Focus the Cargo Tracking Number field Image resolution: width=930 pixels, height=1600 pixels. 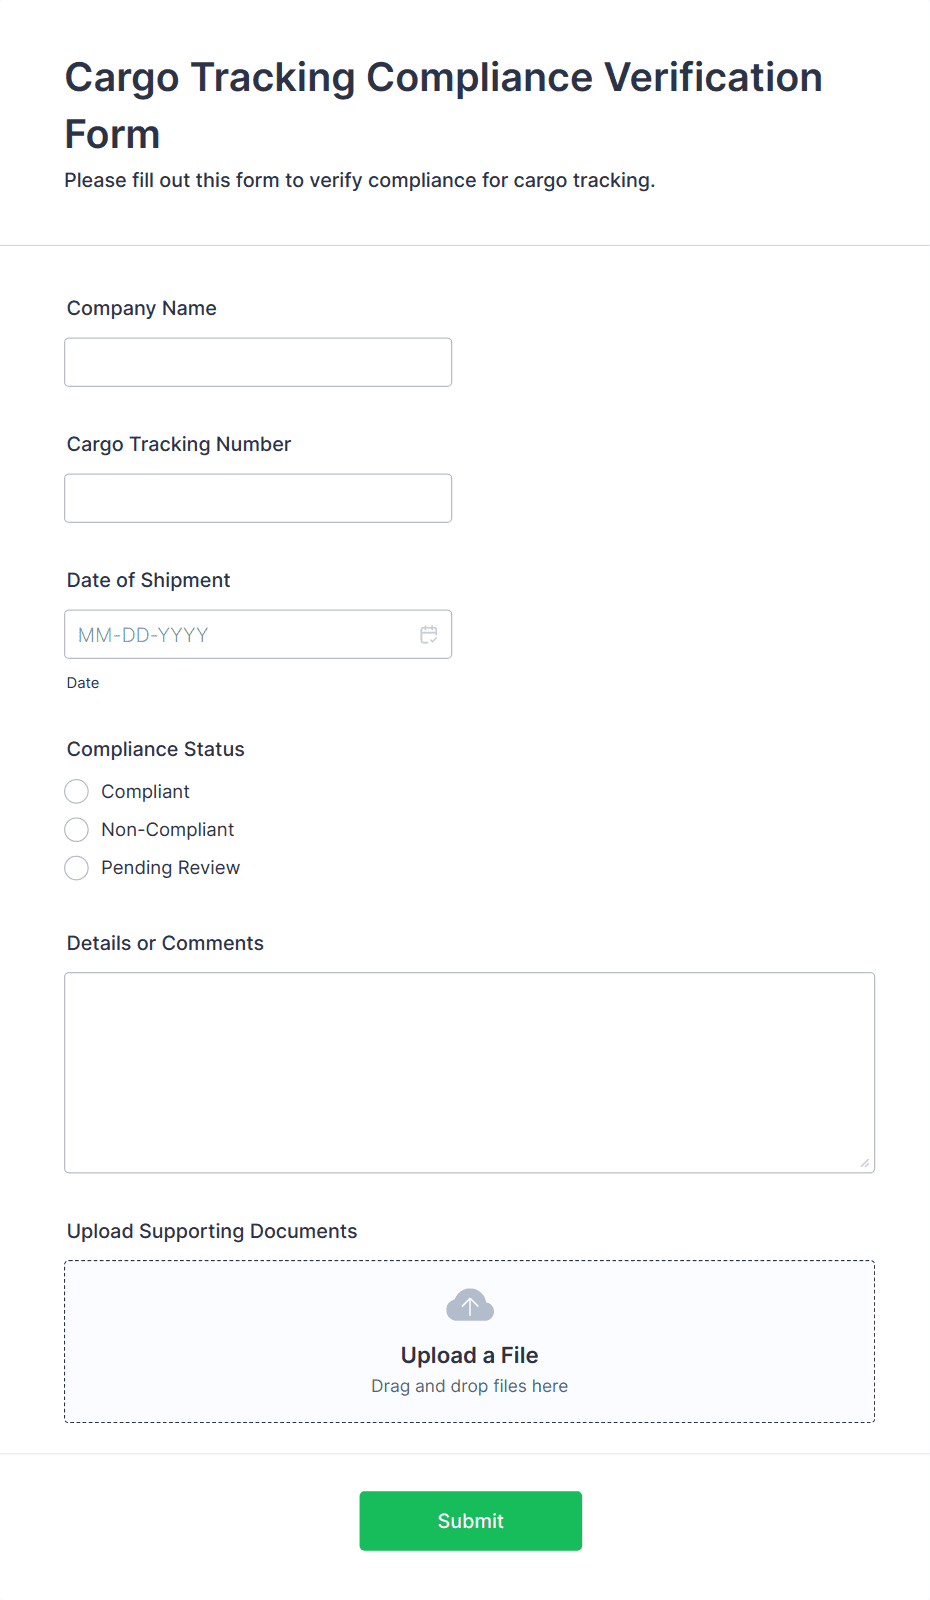click(258, 498)
